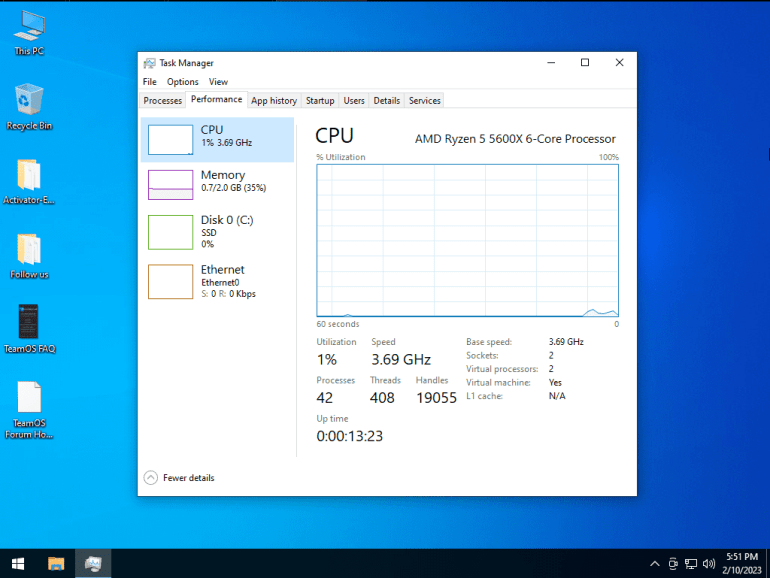Viewport: 770px width, 578px height.
Task: Open the View menu
Action: click(218, 82)
